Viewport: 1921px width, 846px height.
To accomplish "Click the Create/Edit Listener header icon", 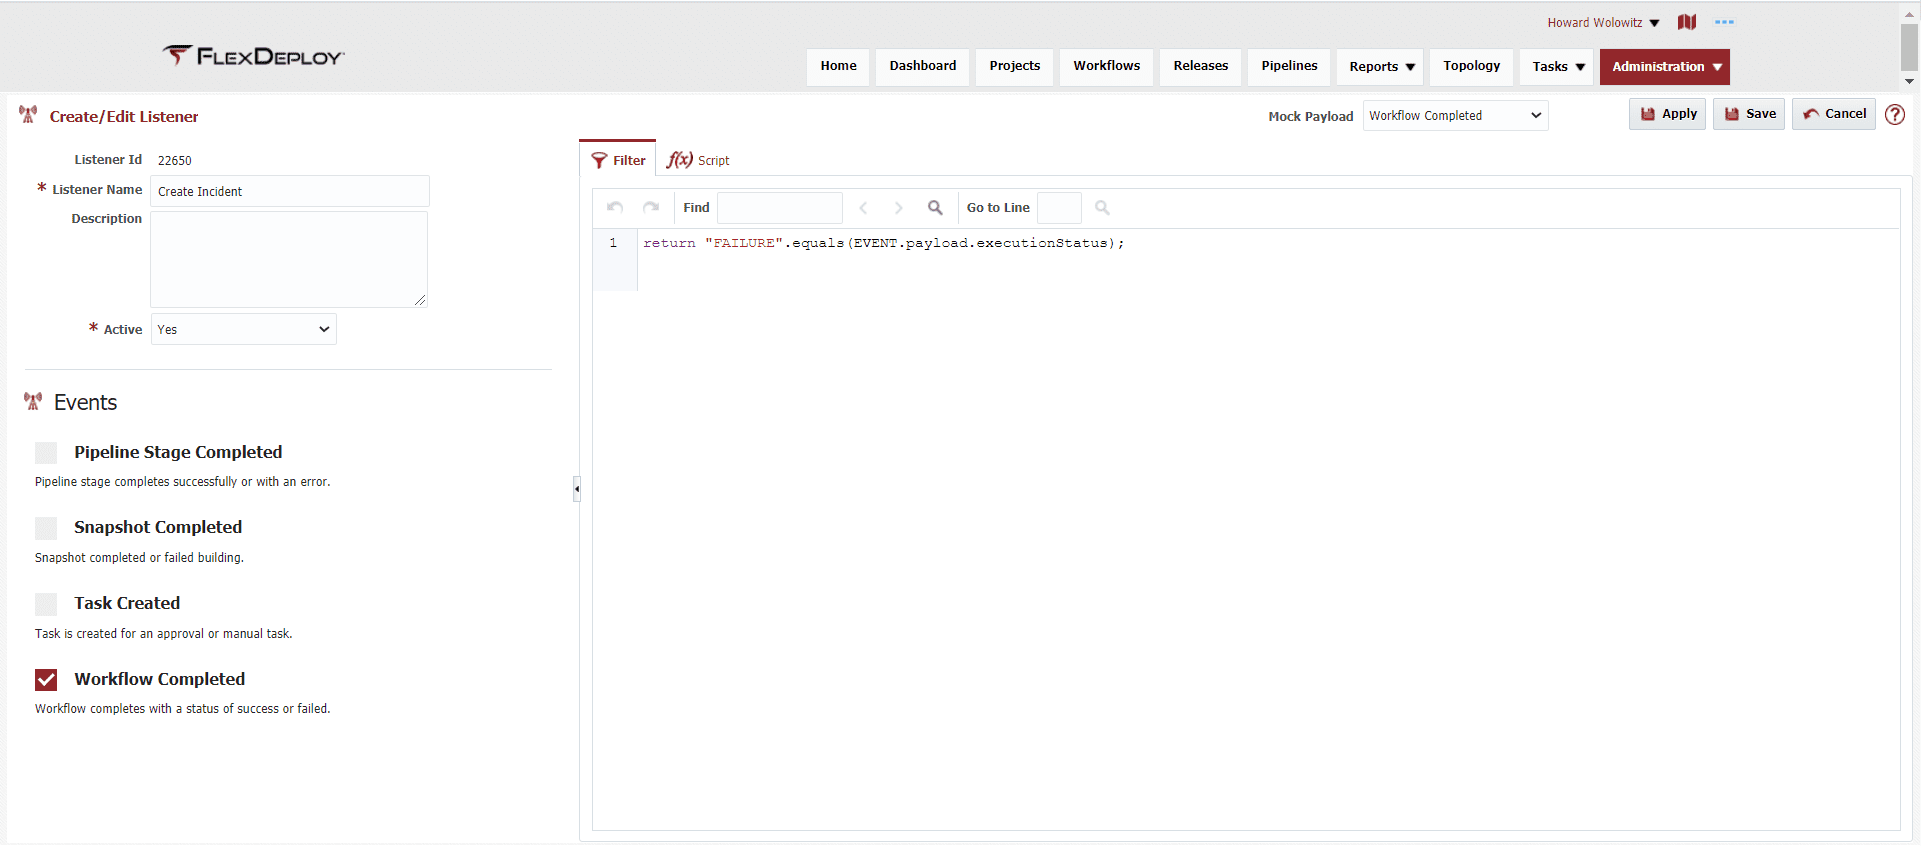I will [28, 115].
